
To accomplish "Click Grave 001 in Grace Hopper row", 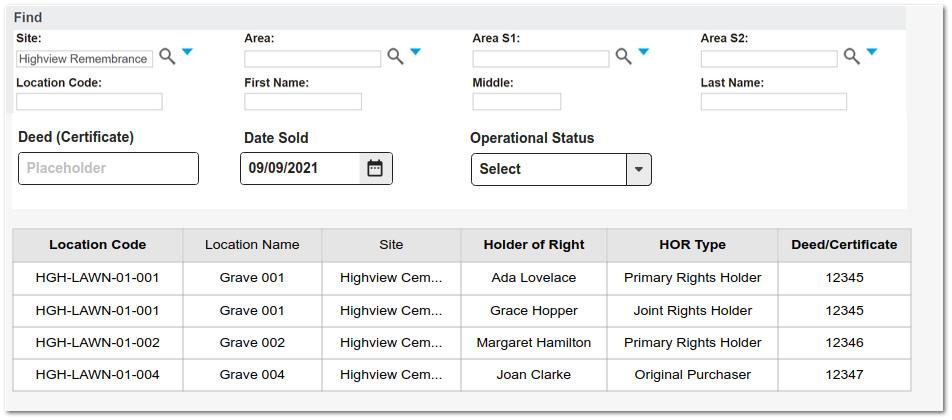I will pos(252,311).
